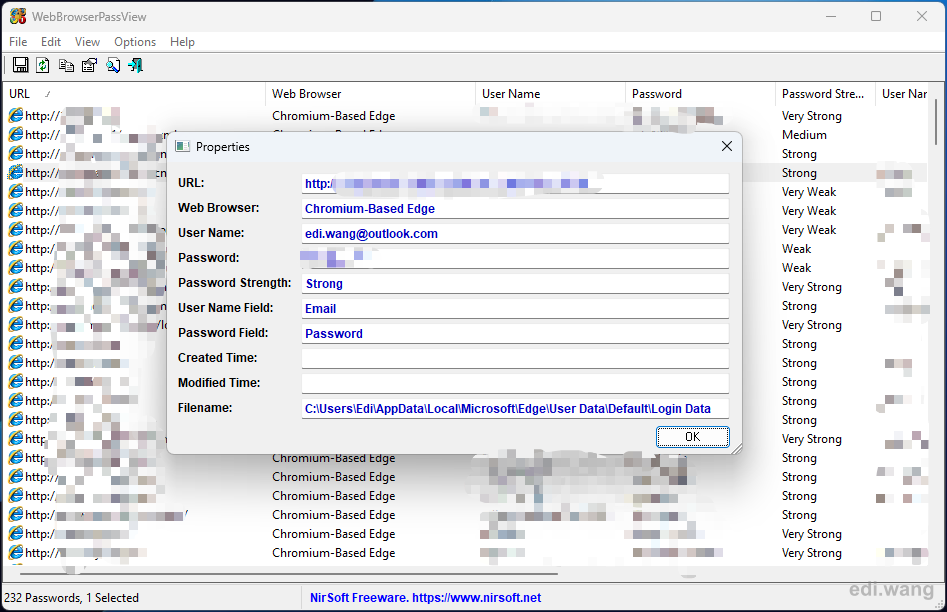Viewport: 947px width, 612px height.
Task: Click the vertical scrollbar of the list
Action: [936, 122]
